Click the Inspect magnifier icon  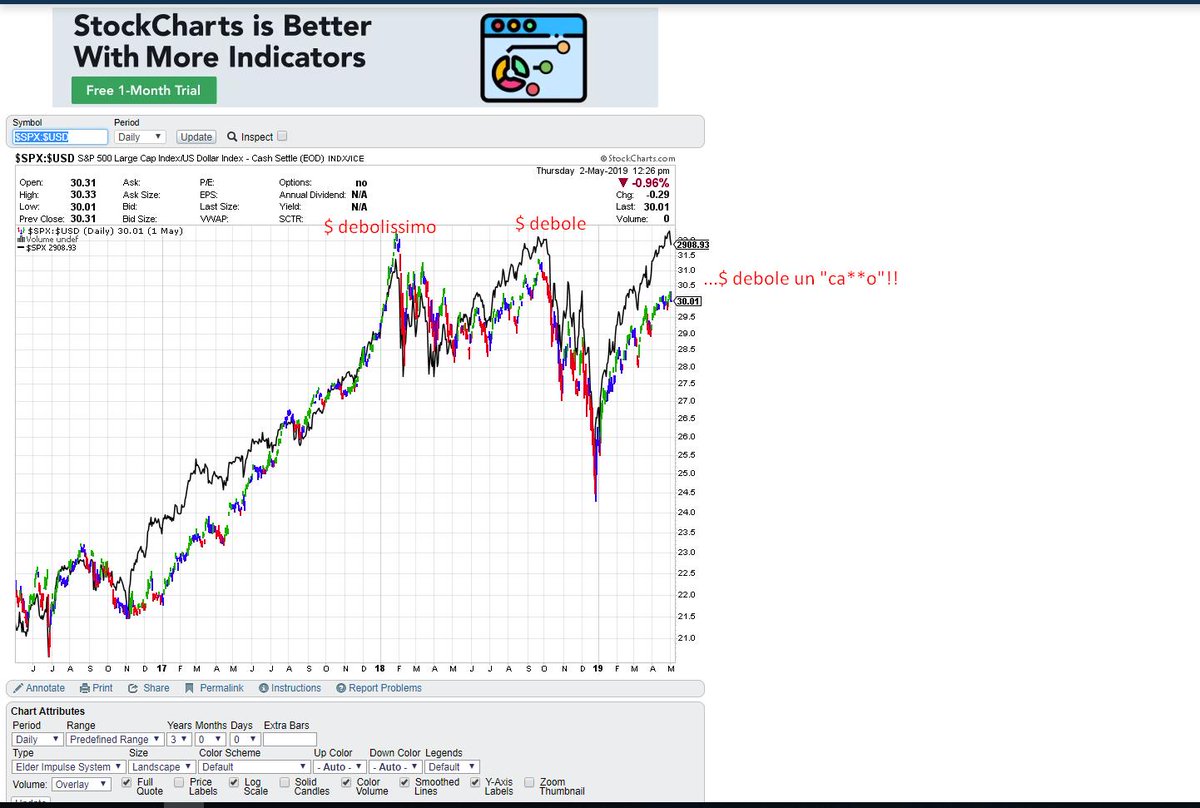(232, 137)
